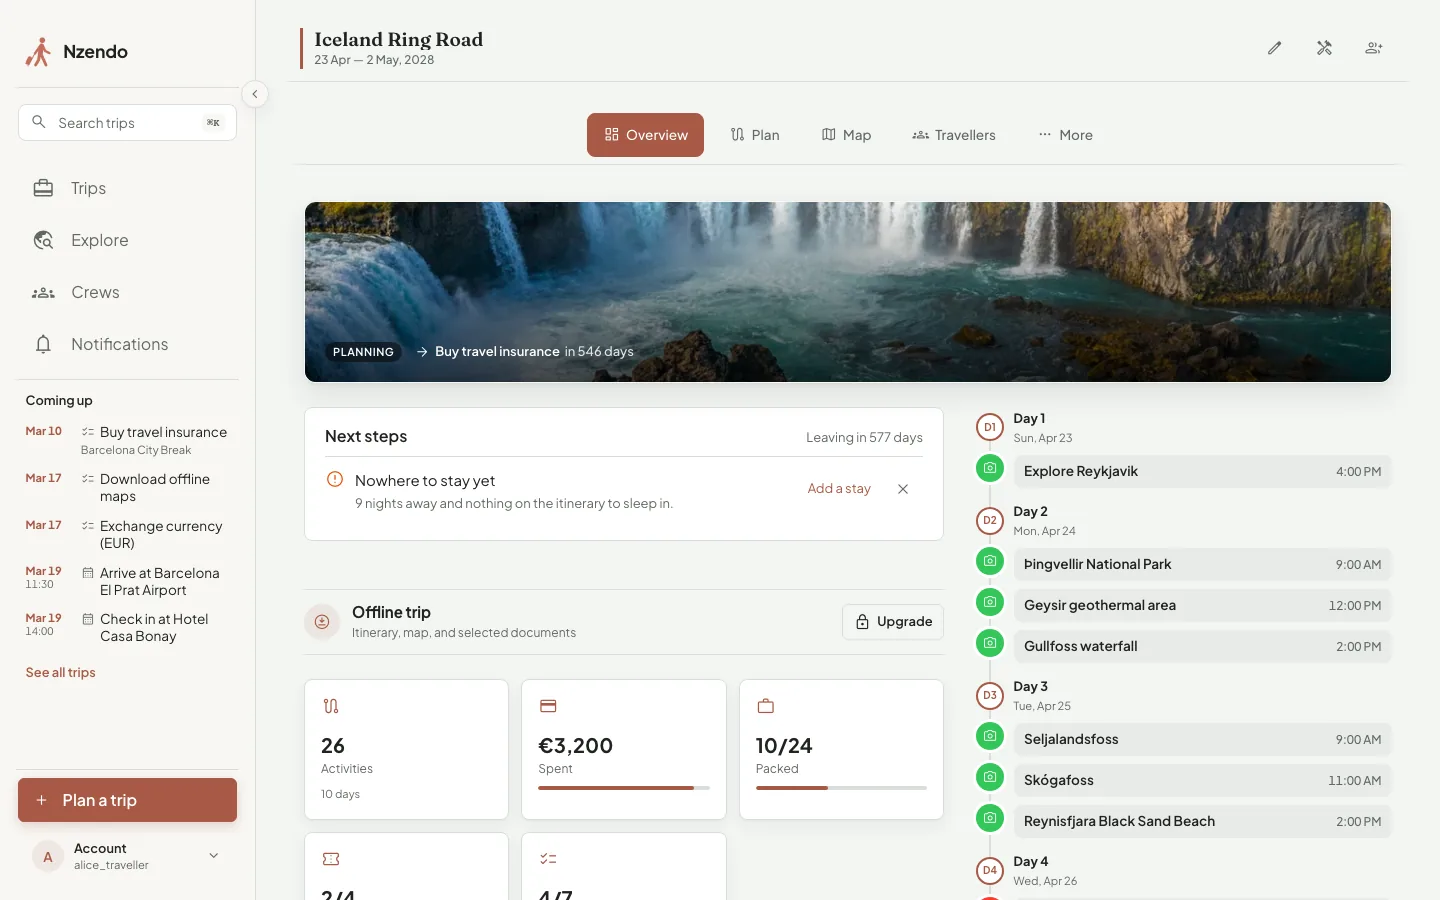This screenshot has width=1440, height=900.
Task: Open the See all trips link
Action: pyautogui.click(x=61, y=673)
